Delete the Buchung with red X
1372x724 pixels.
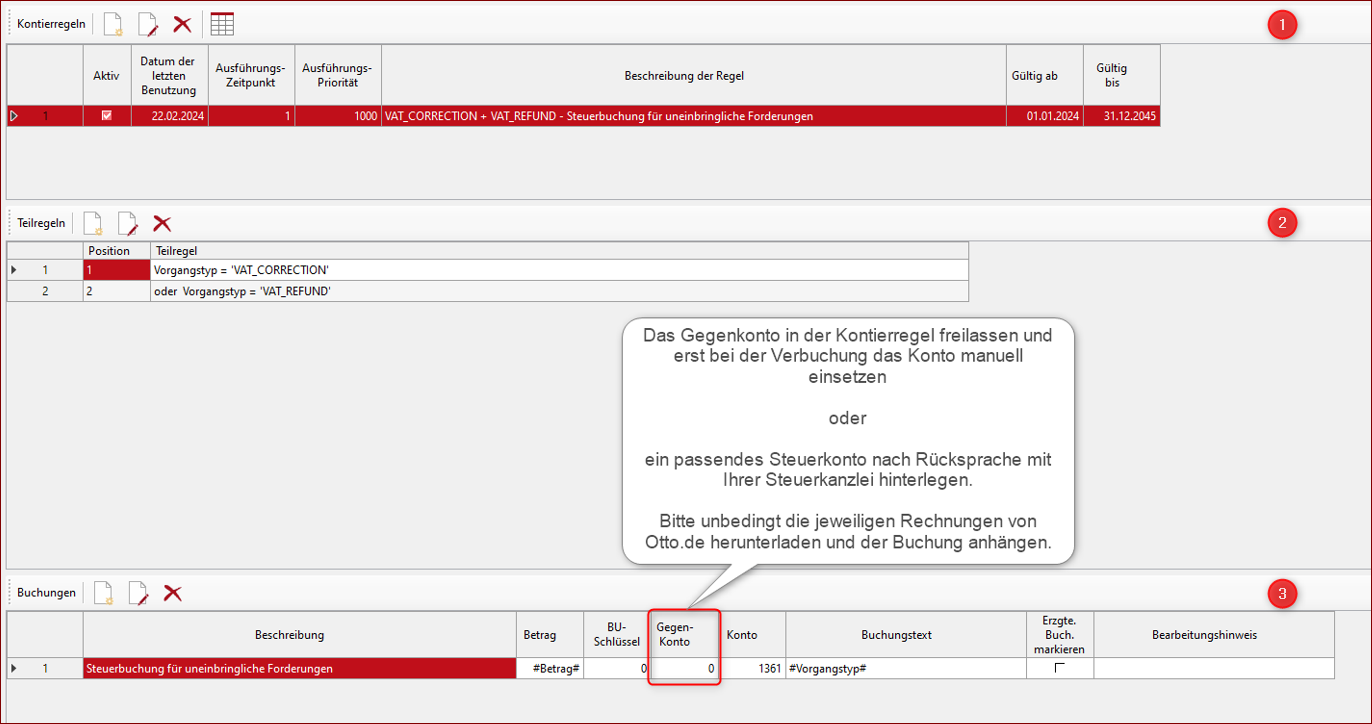173,593
